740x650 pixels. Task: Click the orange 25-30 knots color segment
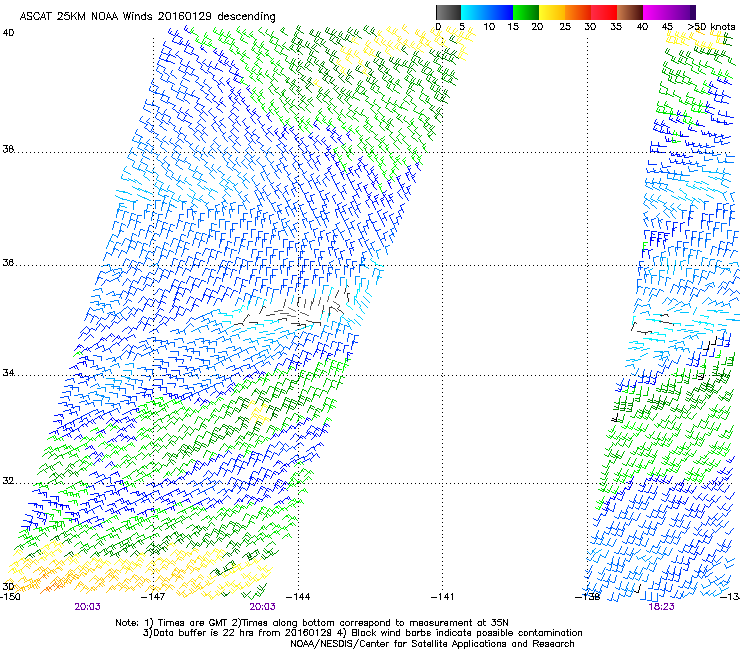point(578,12)
